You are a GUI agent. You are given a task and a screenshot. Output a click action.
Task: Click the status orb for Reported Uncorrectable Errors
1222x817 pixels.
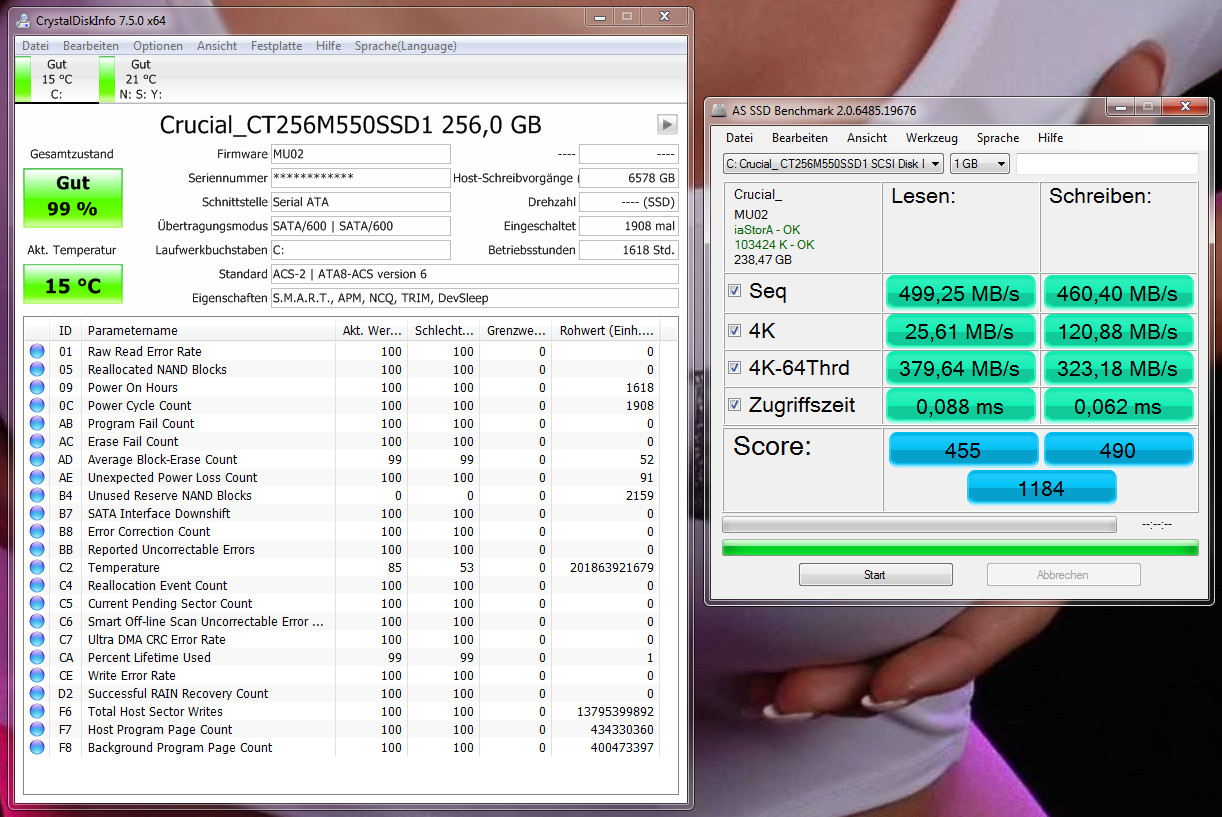pos(37,549)
